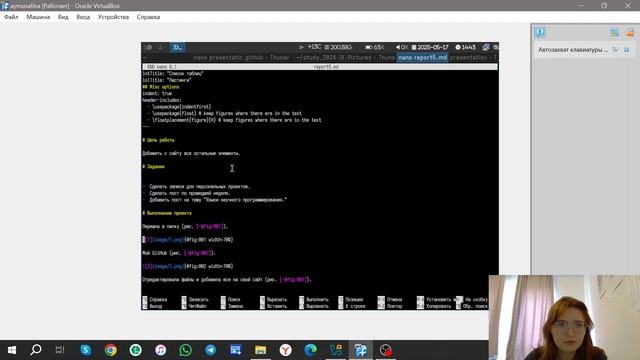Open Google Chrome from the taskbar
The height and width of the screenshot is (360, 640).
click(111, 350)
